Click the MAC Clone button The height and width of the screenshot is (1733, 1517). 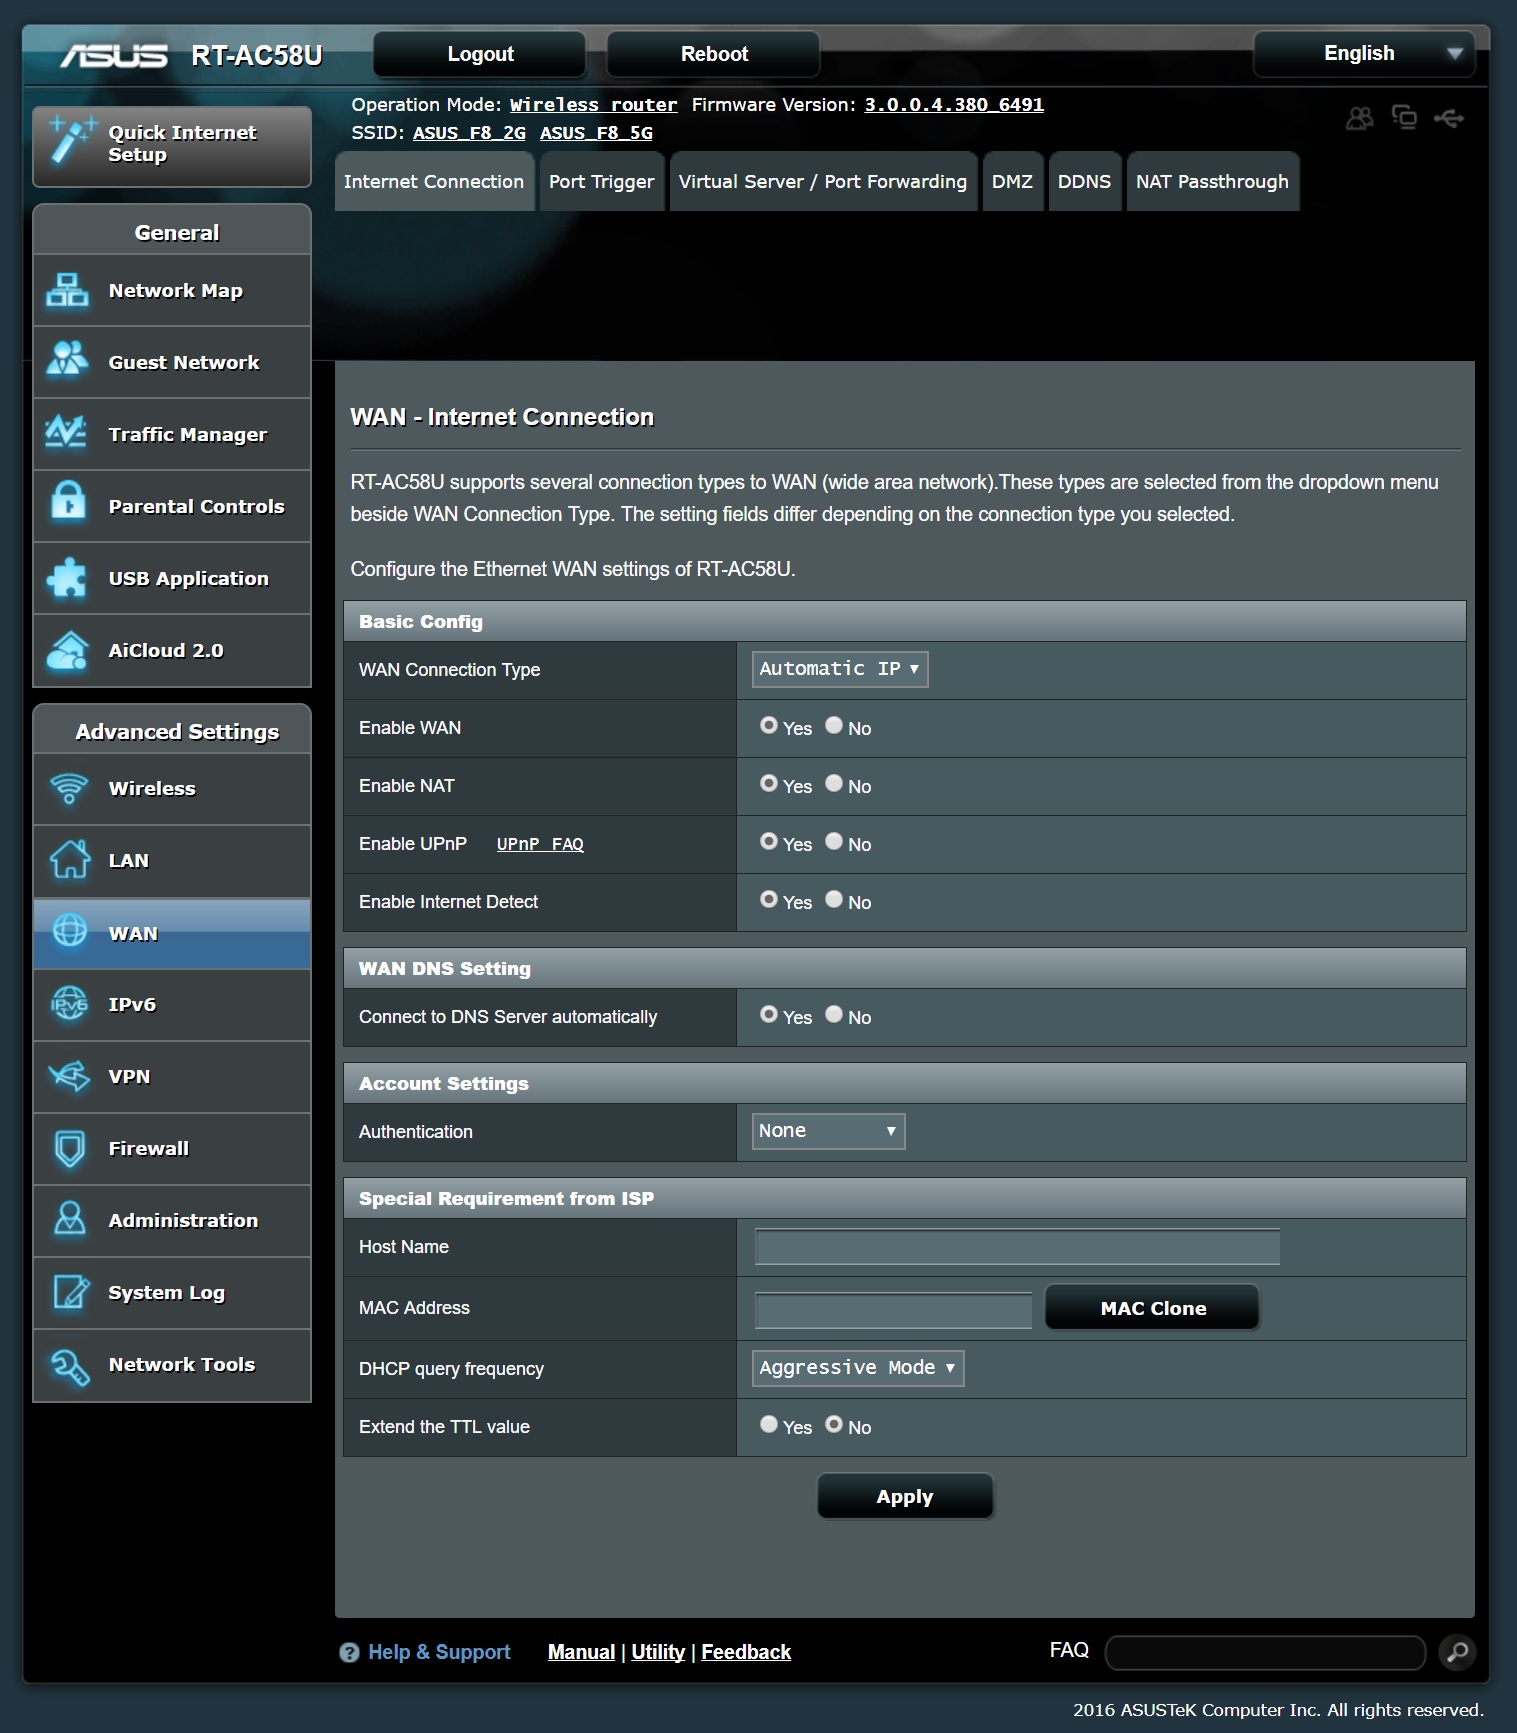pyautogui.click(x=1153, y=1308)
